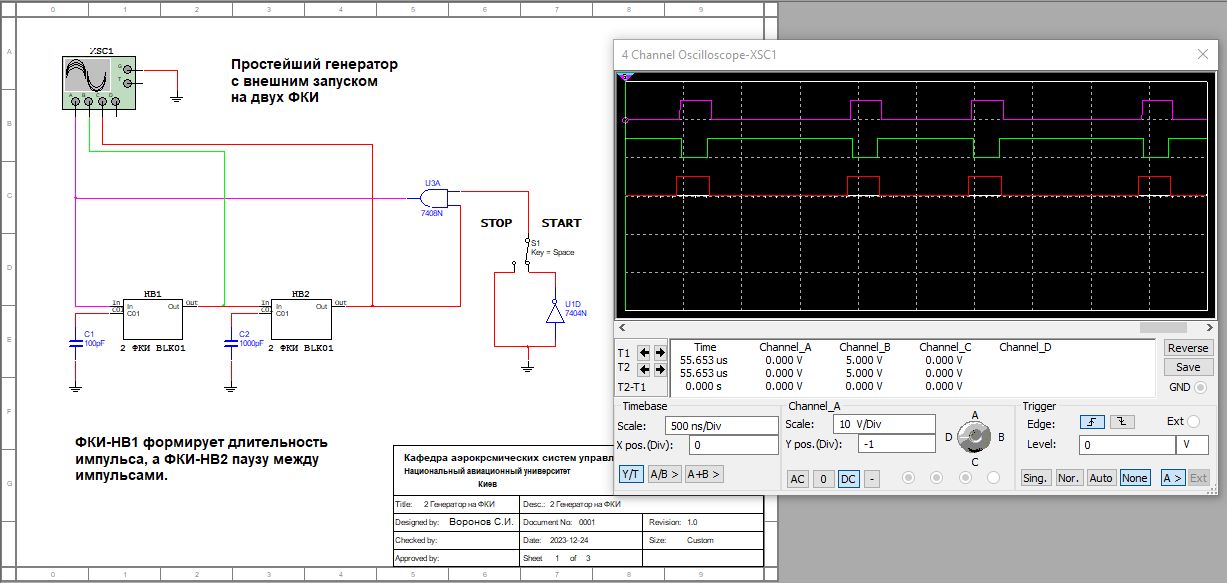Screen dimensions: 1227x583
Task: Click the XSC1 oscilloscope instrument icon
Action: [88, 82]
